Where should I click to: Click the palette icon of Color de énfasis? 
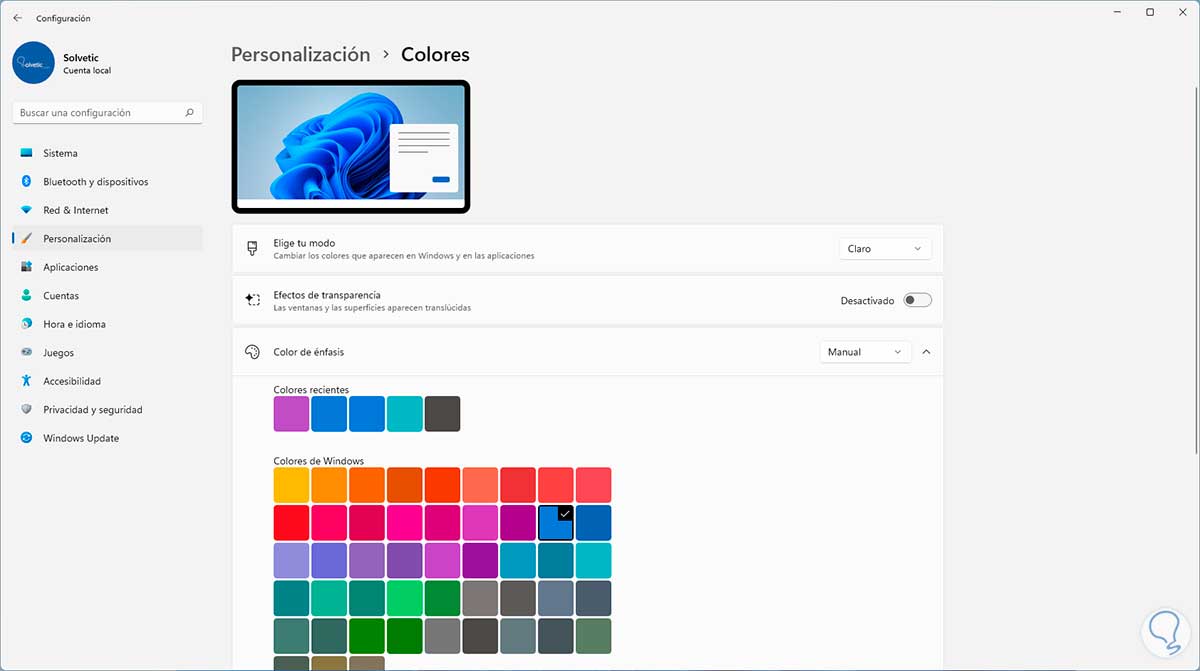(252, 352)
